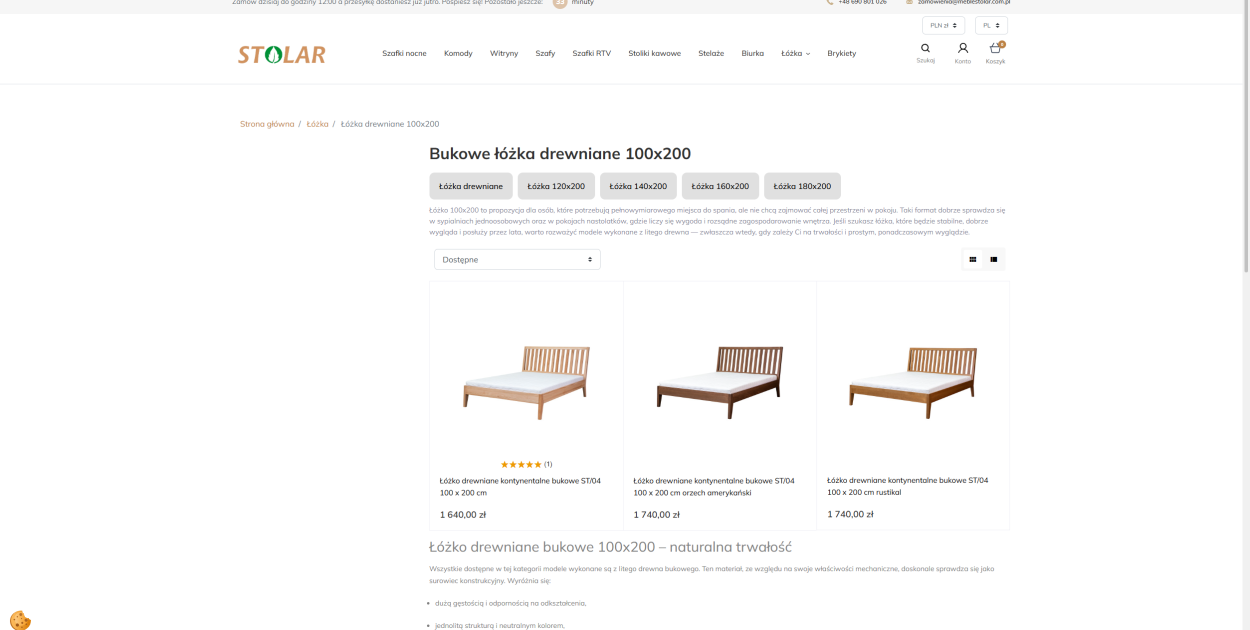Viewport: 1250px width, 630px height.
Task: Open the PL language dropdown
Action: pos(991,25)
